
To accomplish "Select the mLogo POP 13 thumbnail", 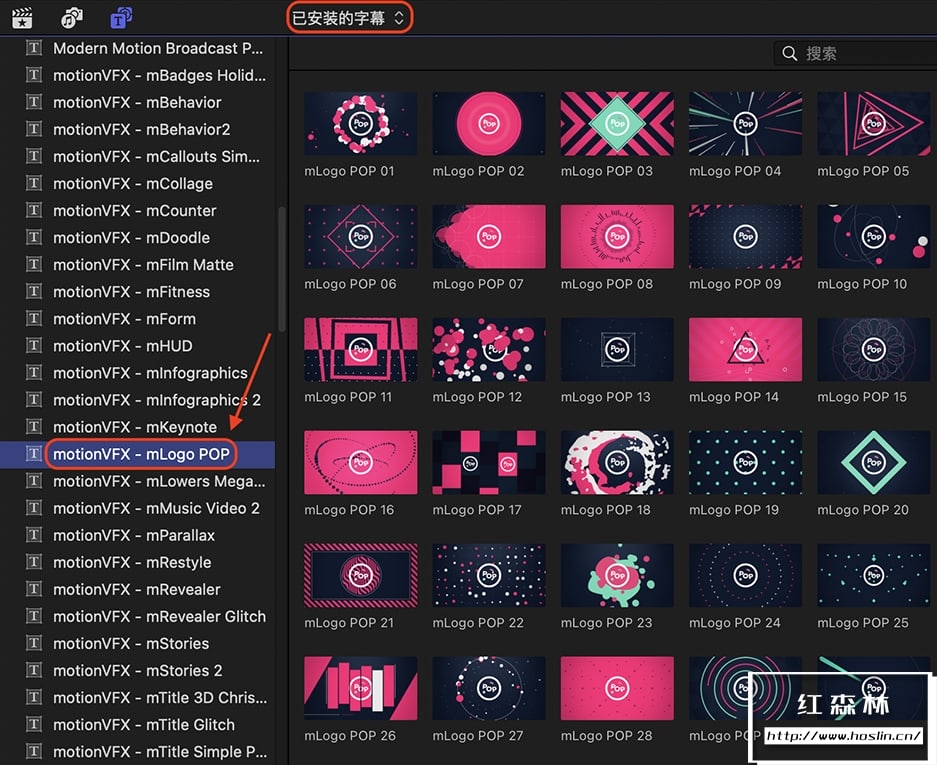I will tap(617, 350).
